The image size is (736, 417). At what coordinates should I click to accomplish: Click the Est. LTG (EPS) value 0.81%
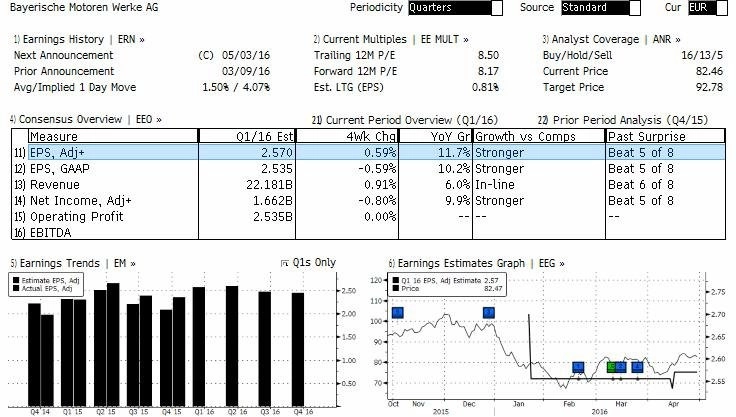(485, 87)
